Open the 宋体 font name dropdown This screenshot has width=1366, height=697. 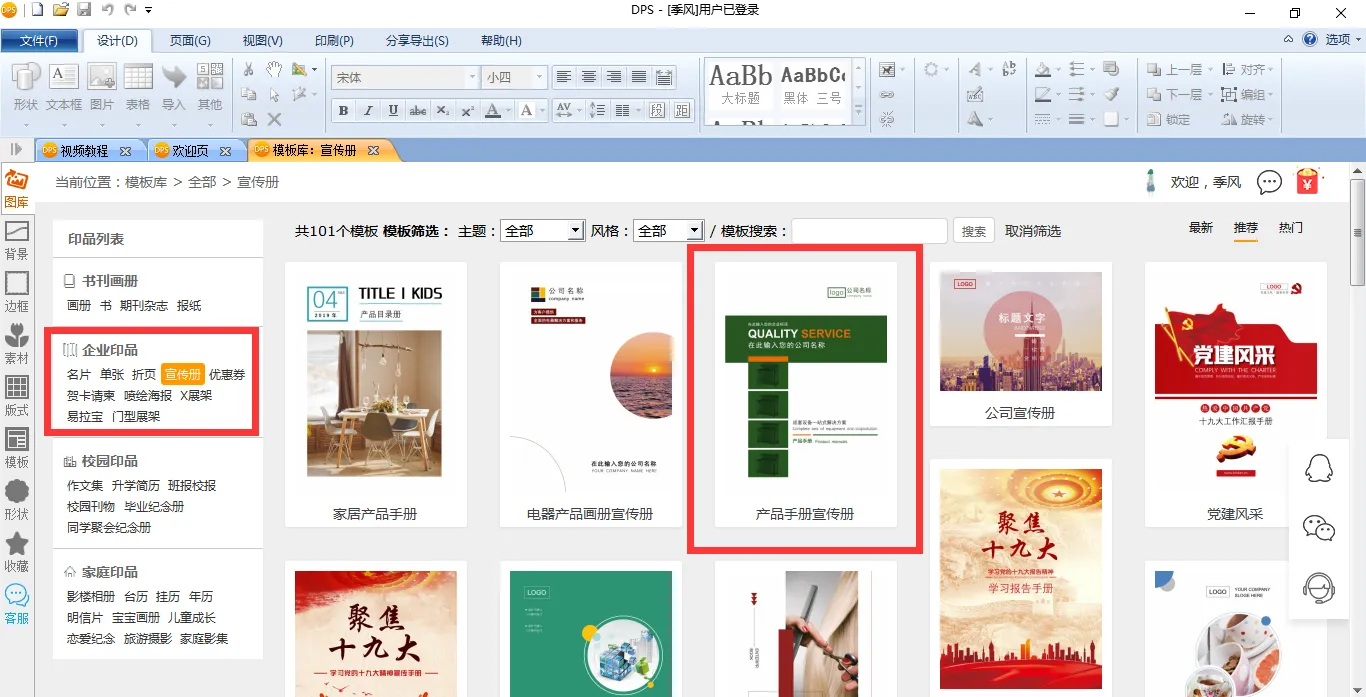point(472,77)
